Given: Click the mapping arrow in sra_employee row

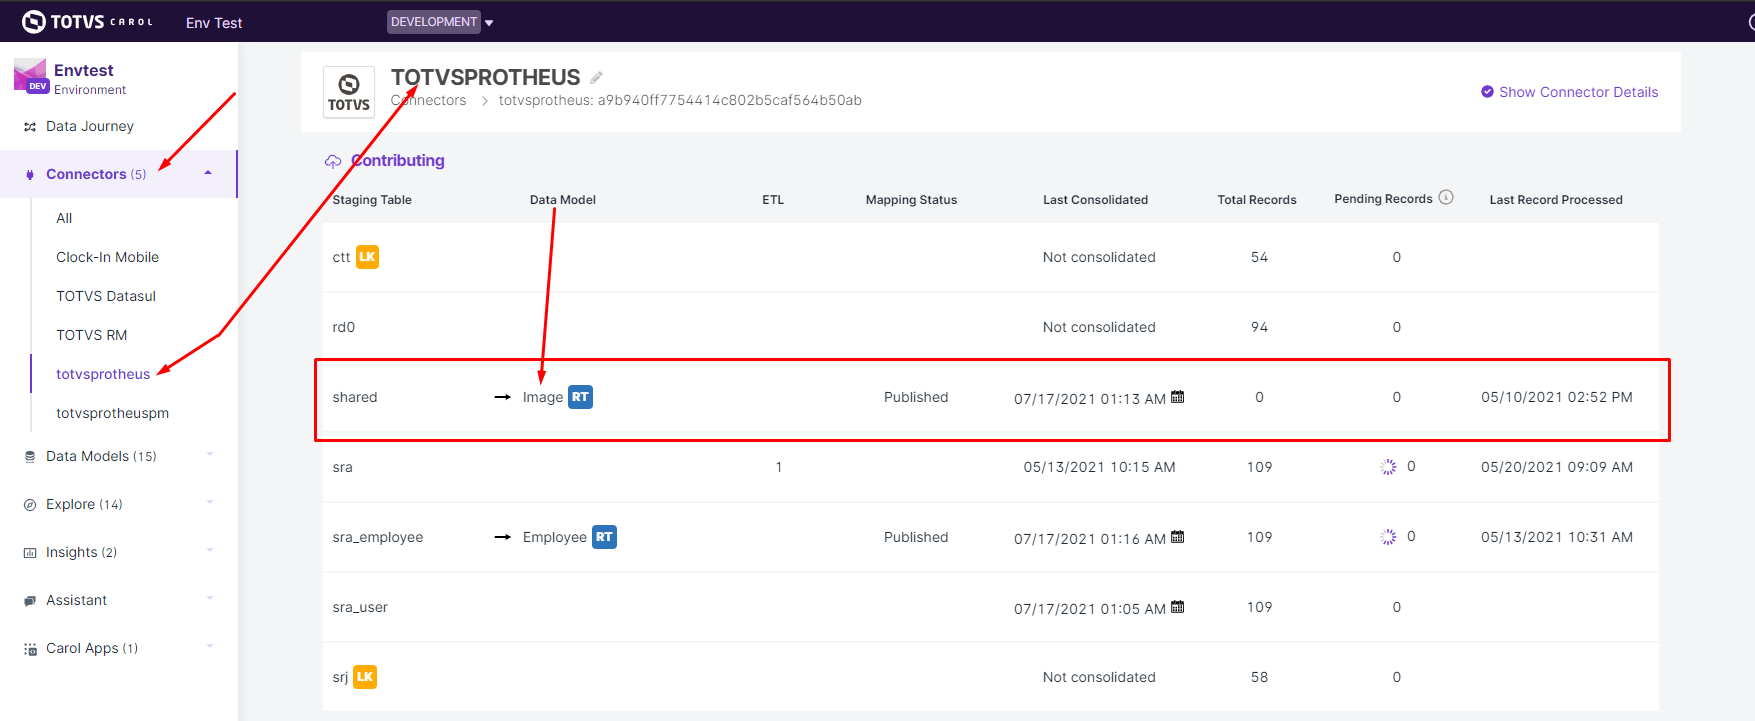Looking at the screenshot, I should 503,537.
